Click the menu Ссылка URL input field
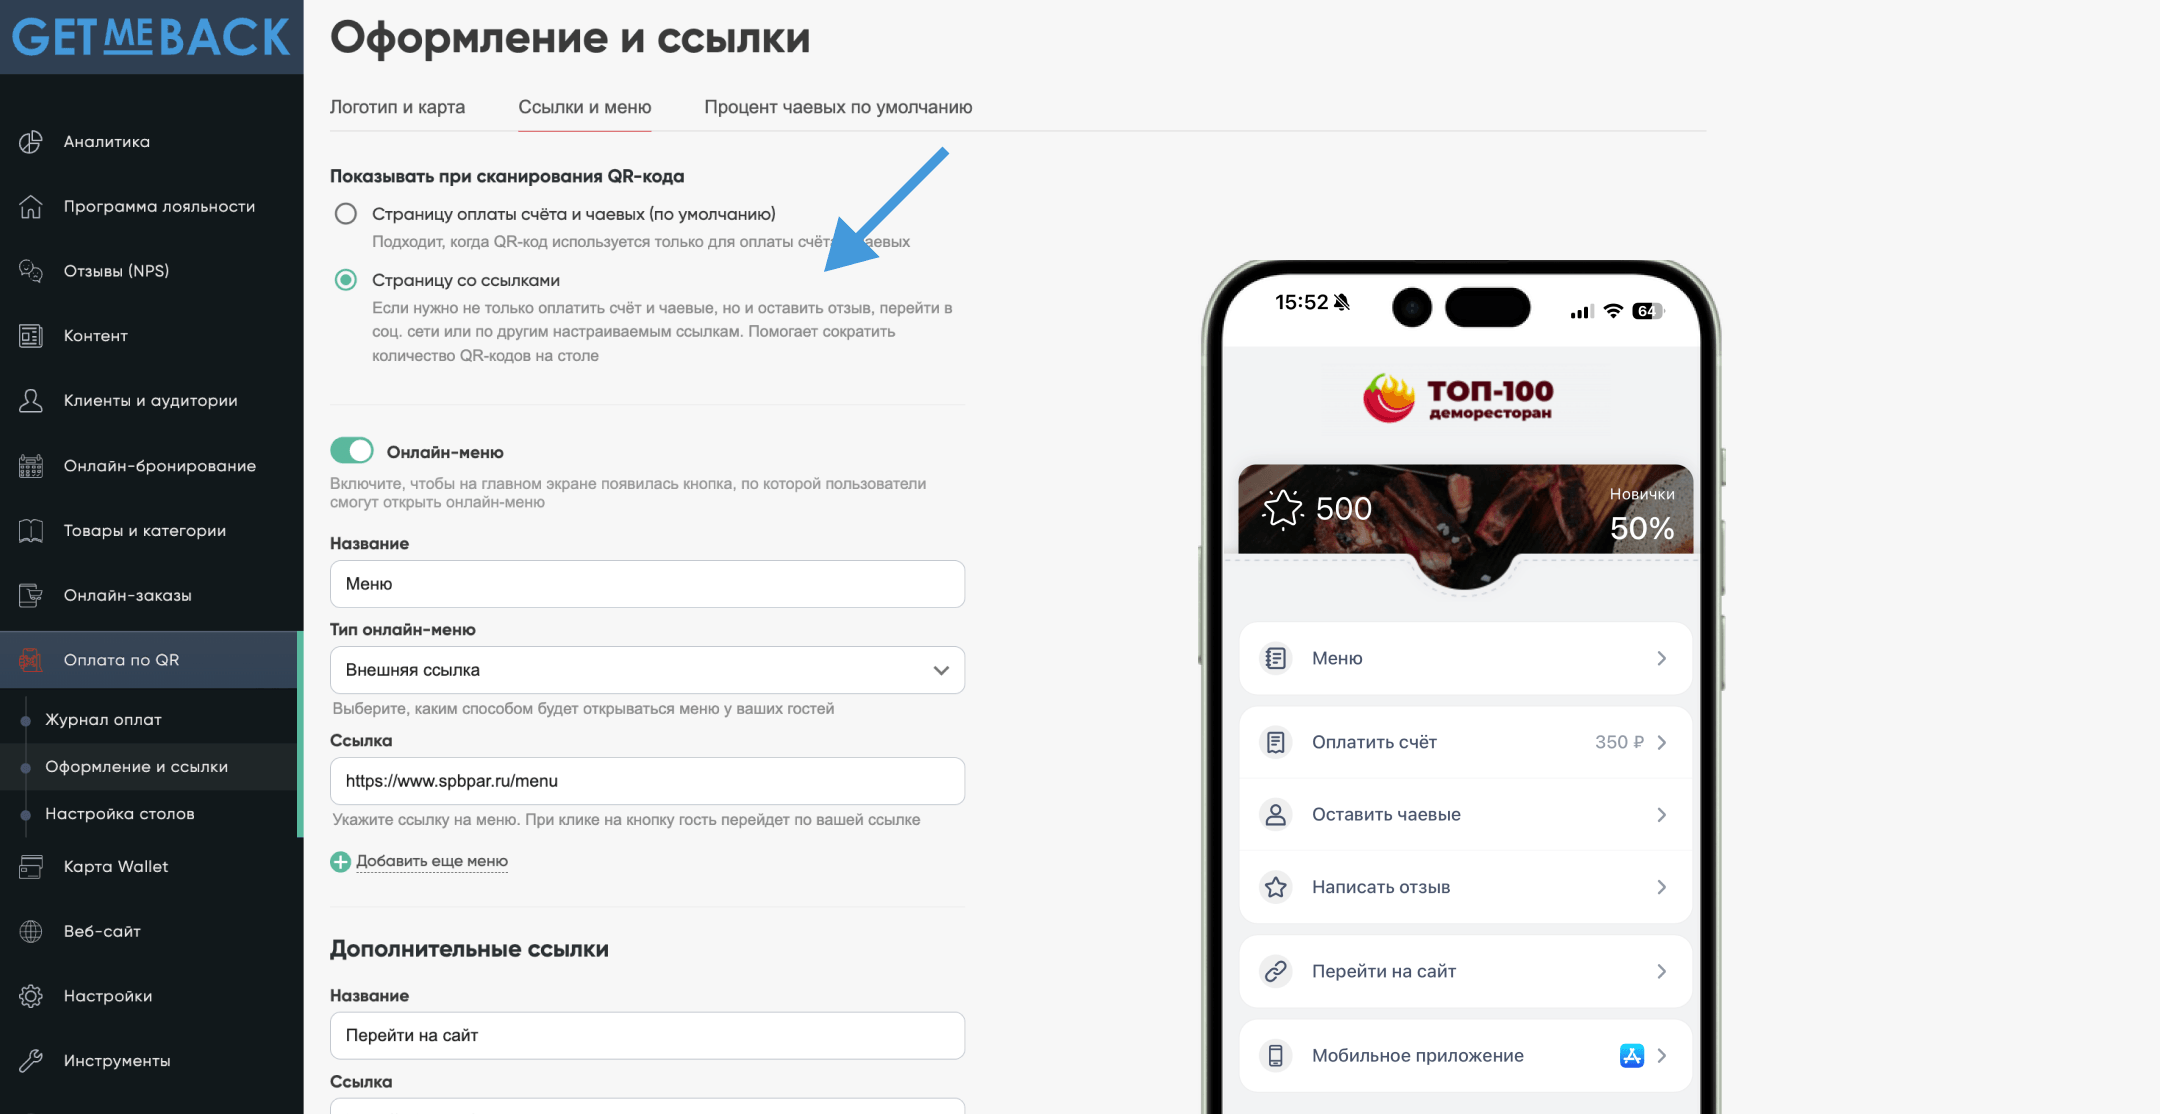 click(647, 781)
